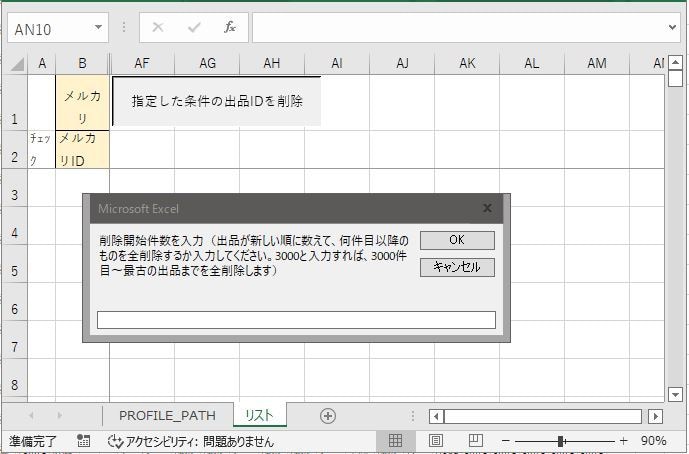Click the Name Box showing AN10
Viewport: 689px width, 454px height.
[49, 29]
